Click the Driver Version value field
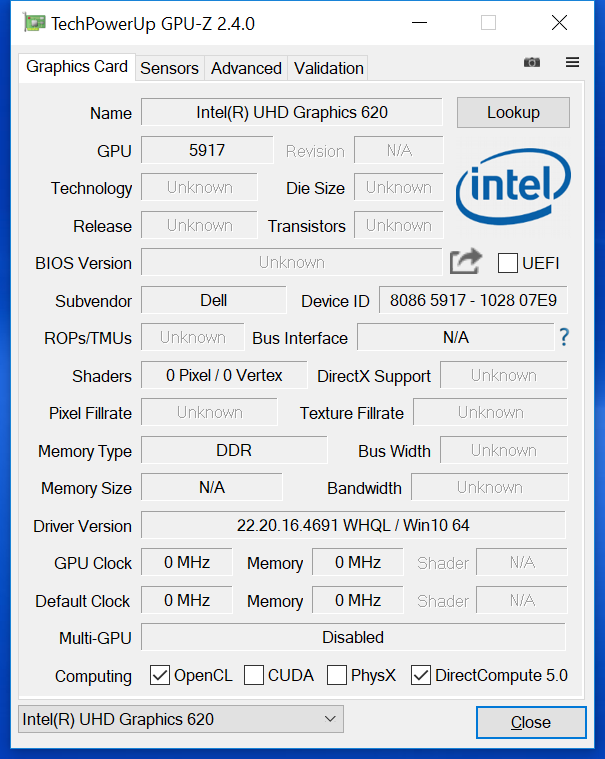Image resolution: width=605 pixels, height=759 pixels. point(353,525)
